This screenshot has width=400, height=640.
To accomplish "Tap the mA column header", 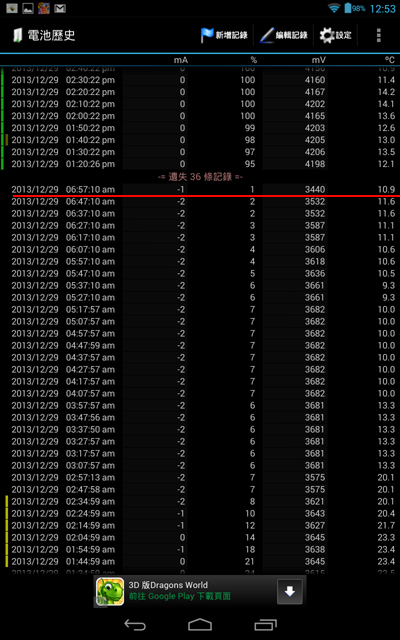I will (x=181, y=60).
